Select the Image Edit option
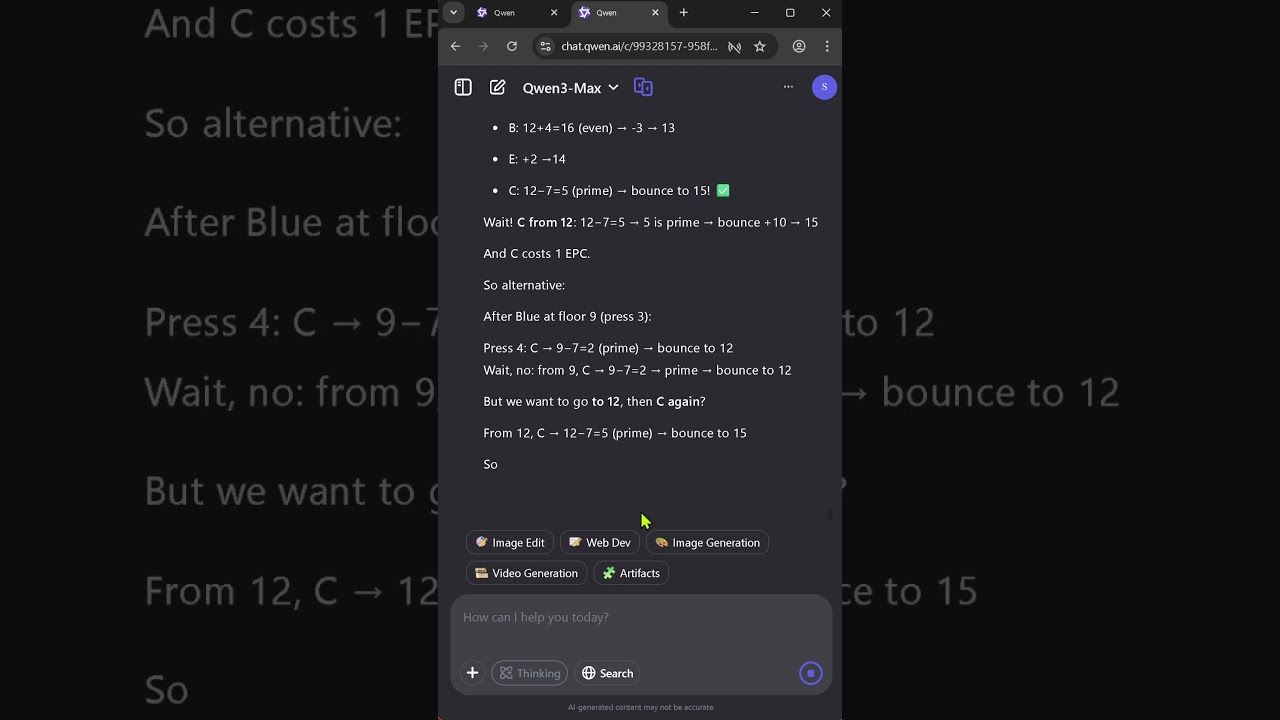The height and width of the screenshot is (720, 1280). [x=510, y=543]
